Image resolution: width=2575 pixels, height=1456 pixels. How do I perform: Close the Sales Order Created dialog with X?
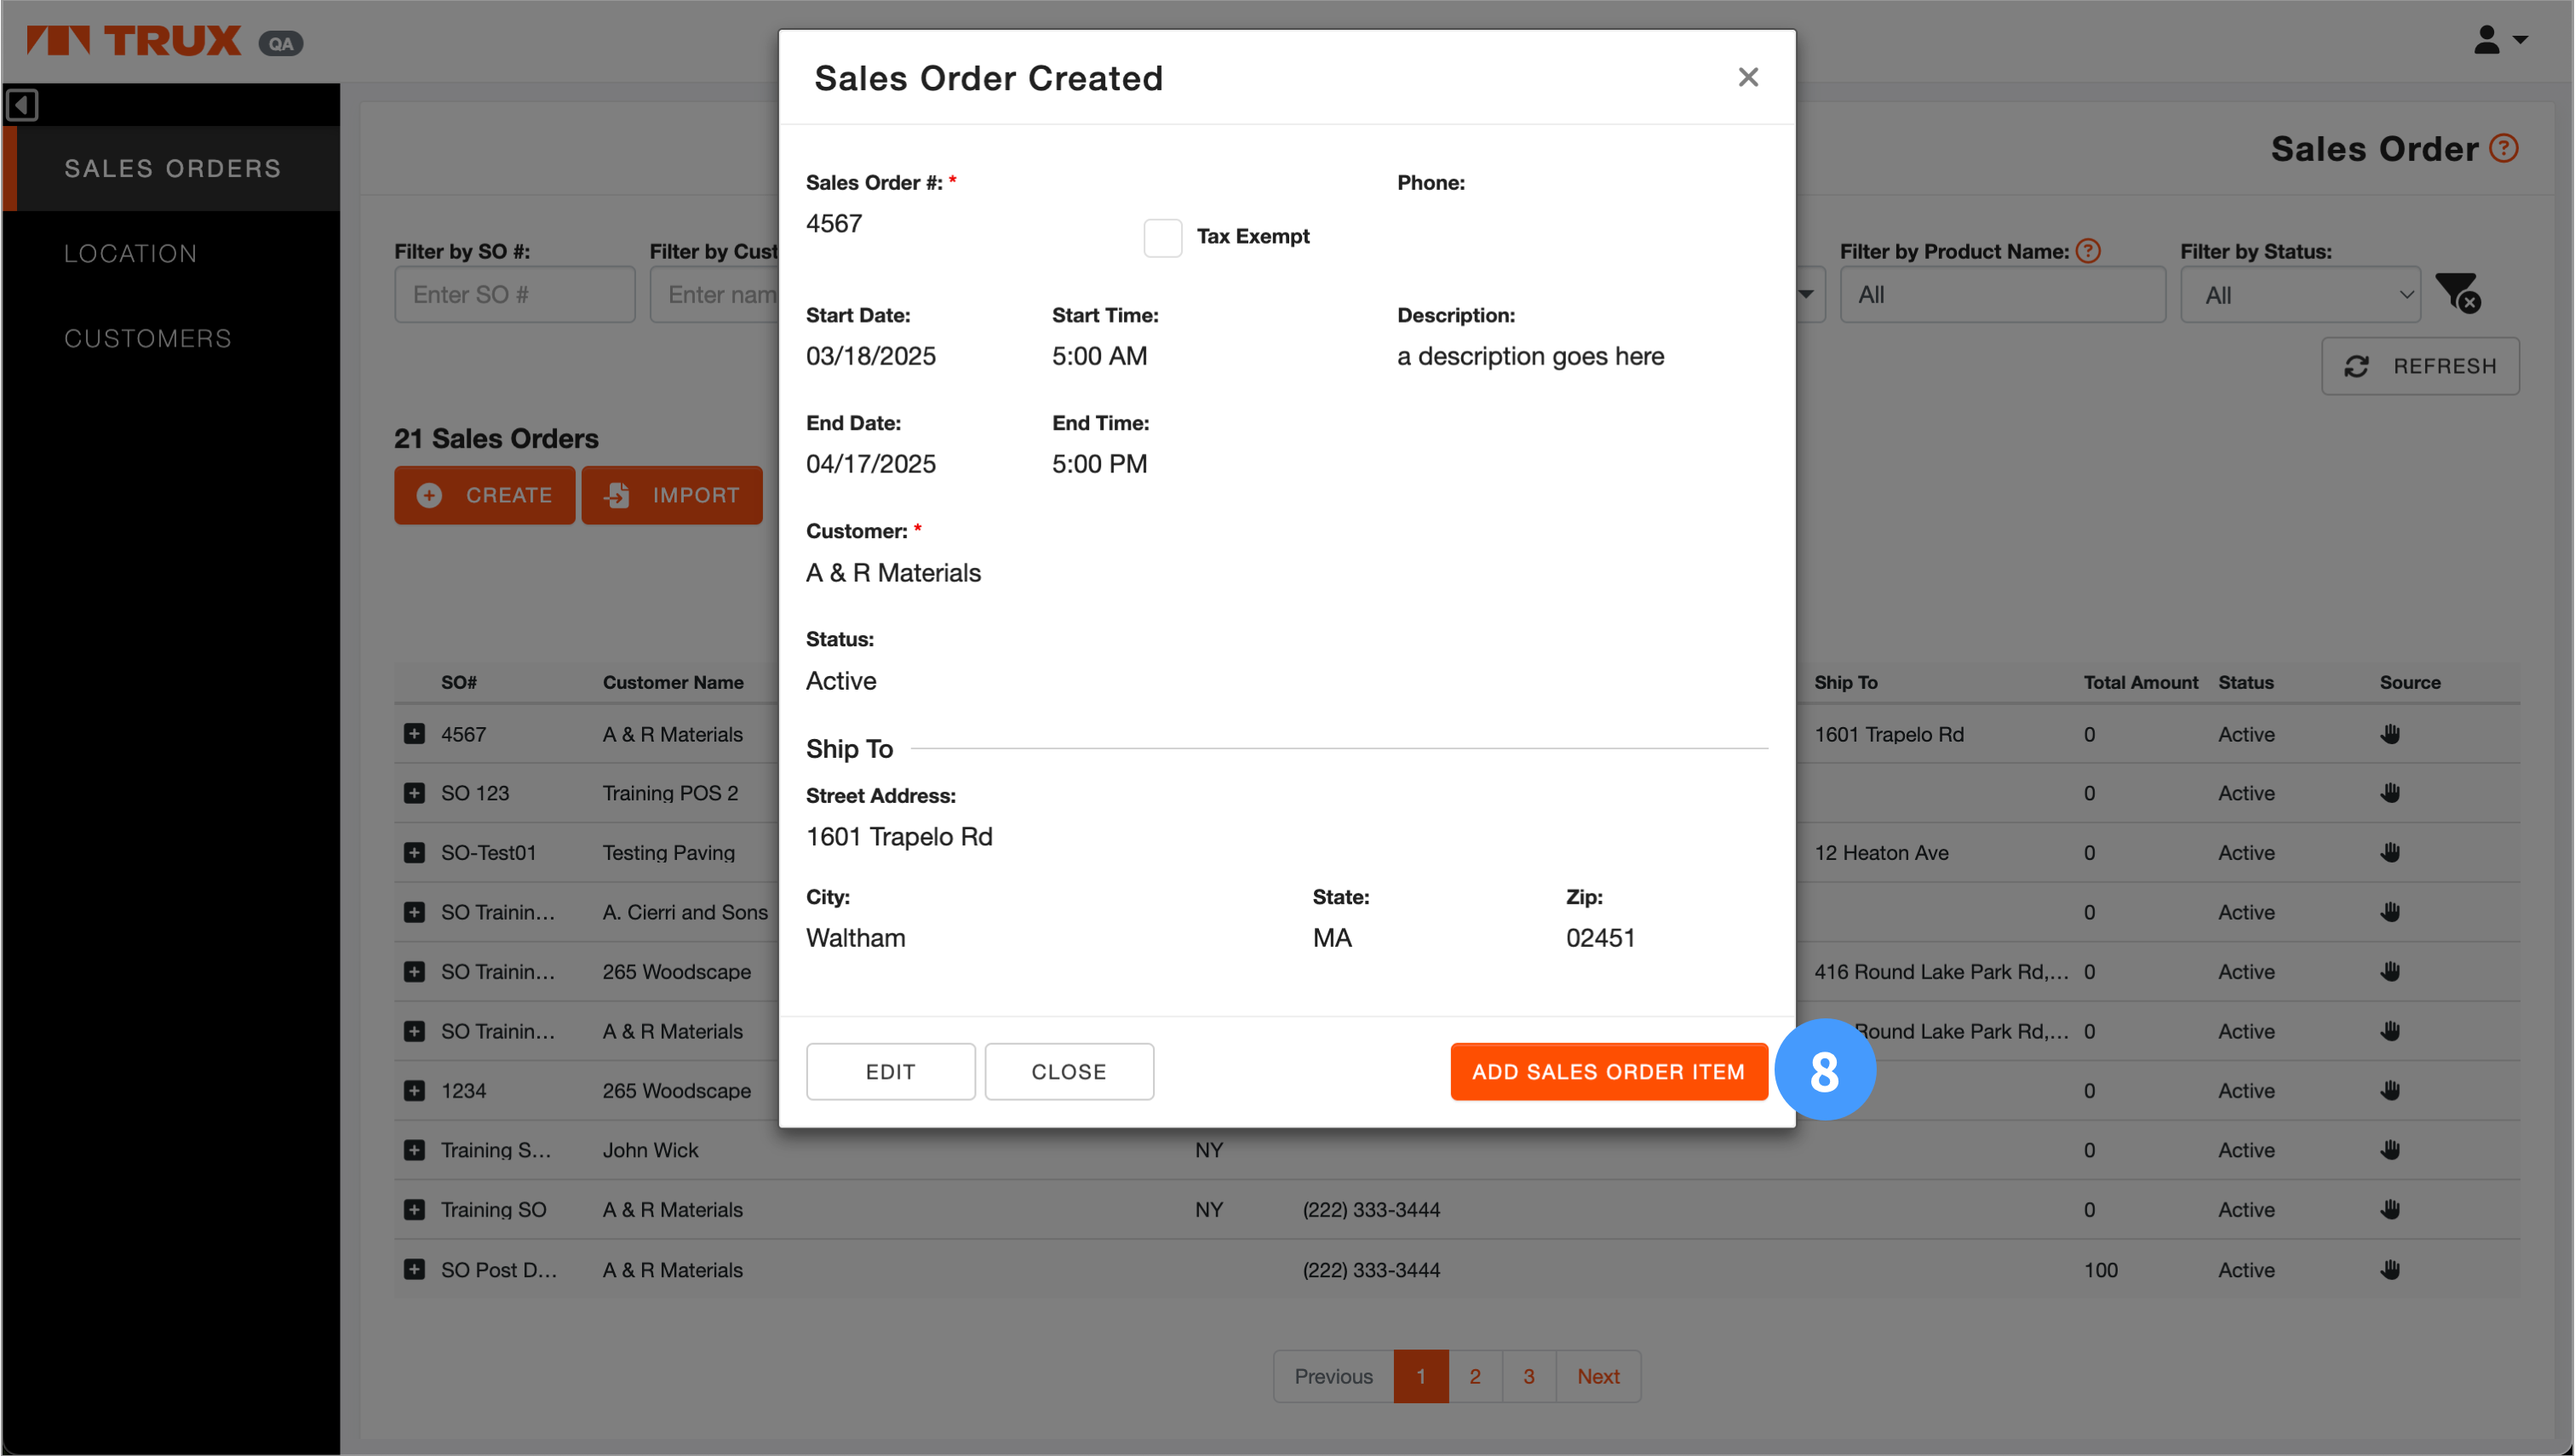pyautogui.click(x=1747, y=77)
